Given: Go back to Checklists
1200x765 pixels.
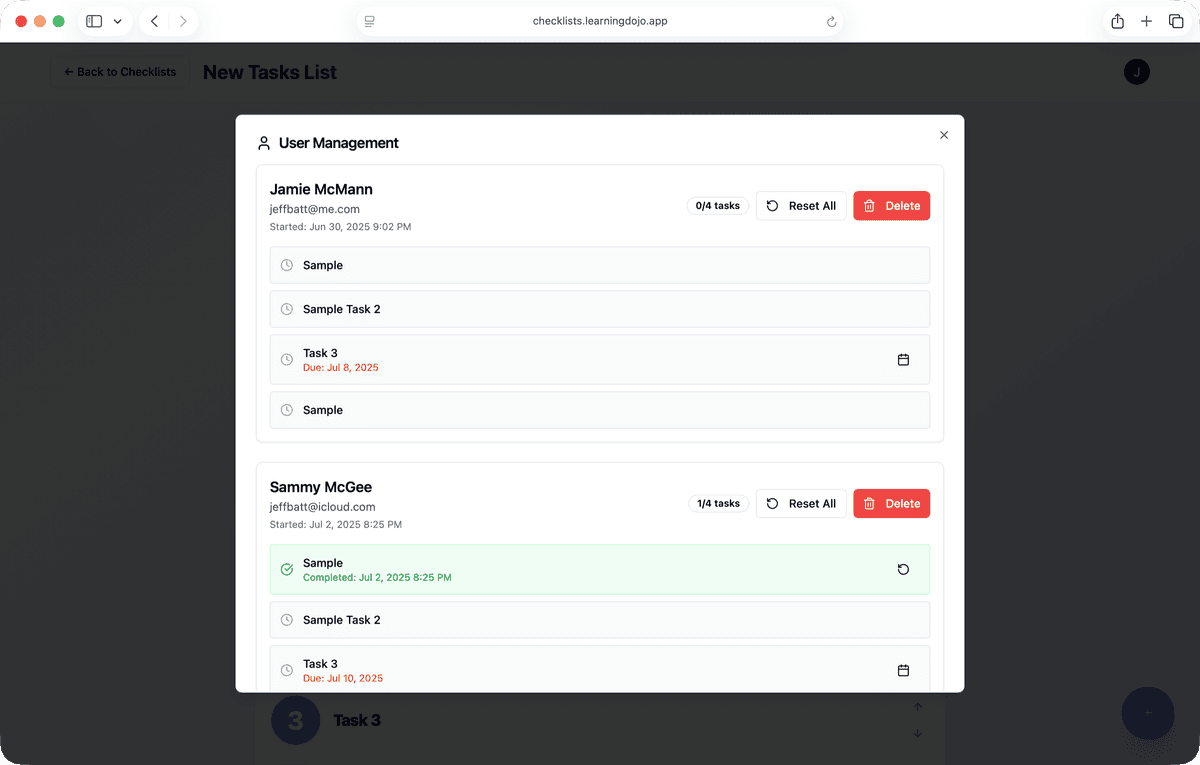Looking at the screenshot, I should click(120, 72).
